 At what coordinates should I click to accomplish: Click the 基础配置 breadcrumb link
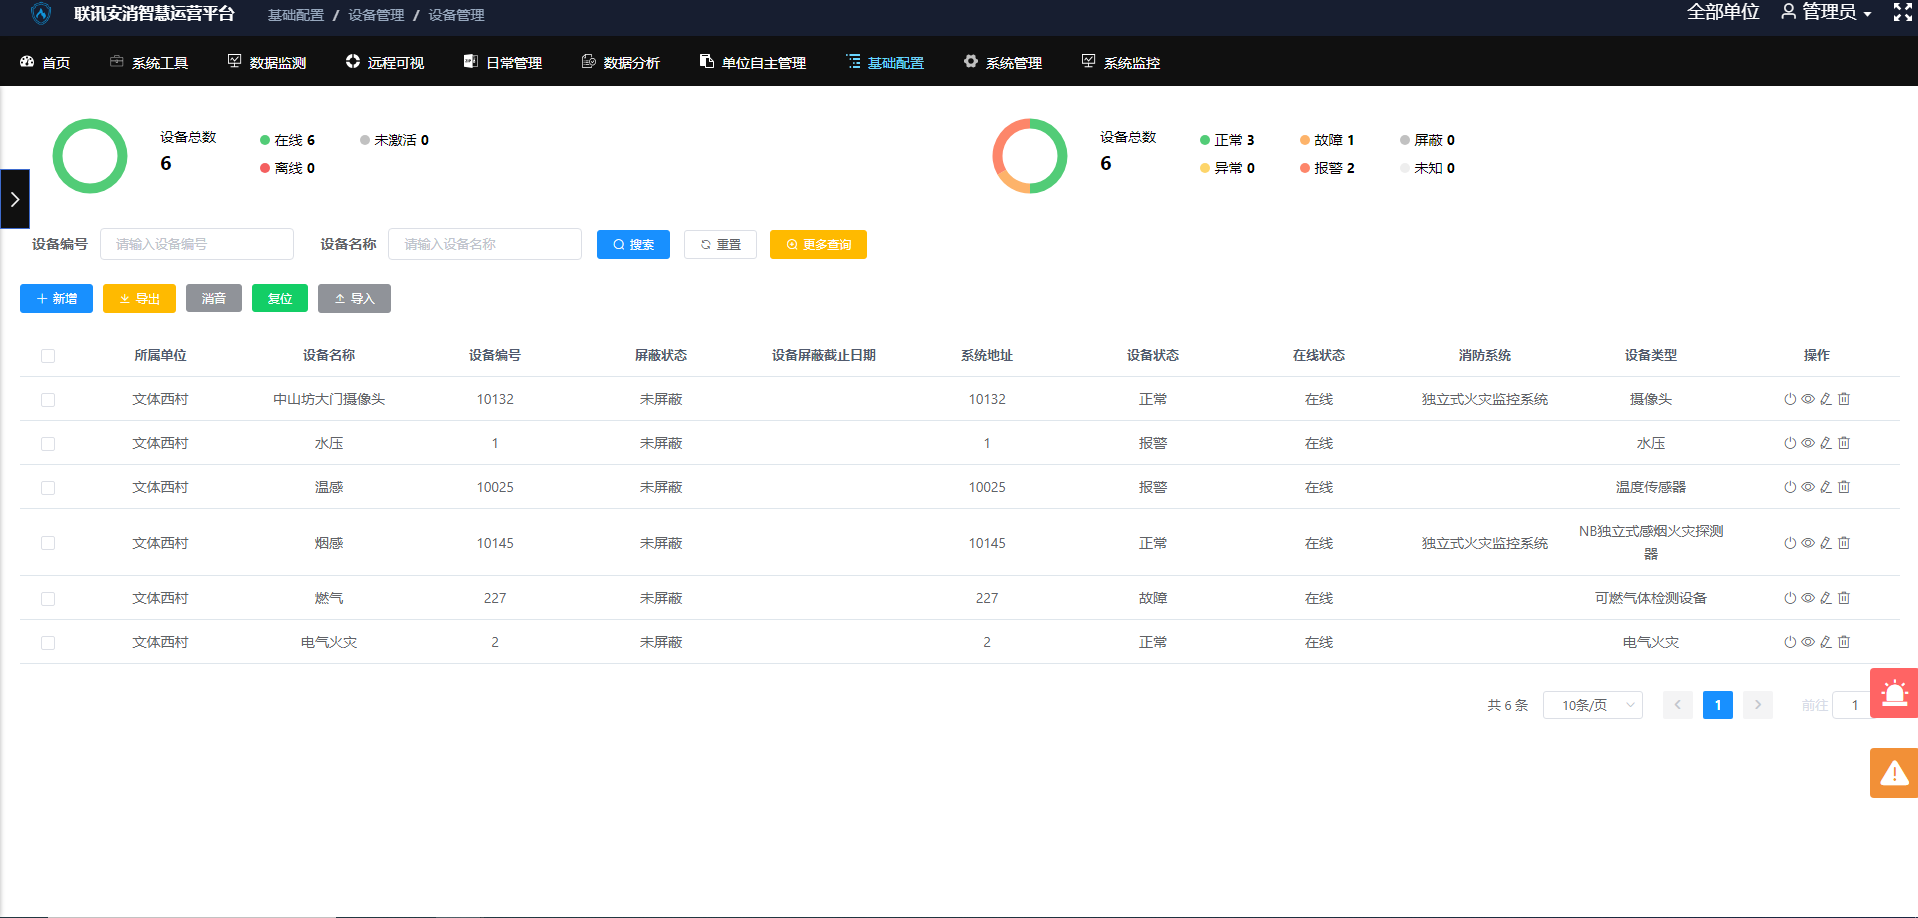click(x=296, y=15)
